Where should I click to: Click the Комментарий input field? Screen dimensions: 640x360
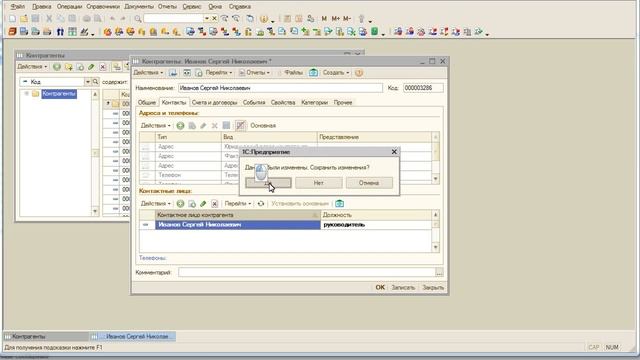(x=307, y=272)
